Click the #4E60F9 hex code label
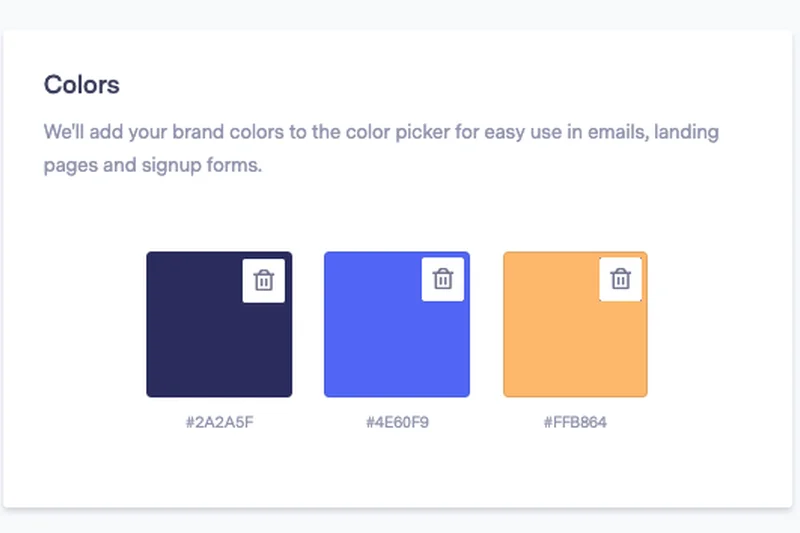Screen dimensions: 800x533 [397, 422]
